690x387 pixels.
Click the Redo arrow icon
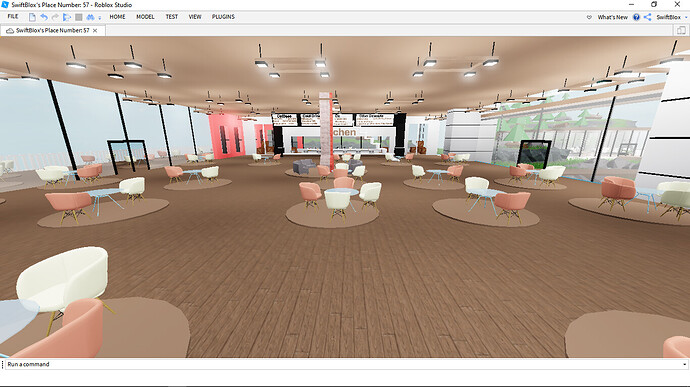tap(55, 17)
